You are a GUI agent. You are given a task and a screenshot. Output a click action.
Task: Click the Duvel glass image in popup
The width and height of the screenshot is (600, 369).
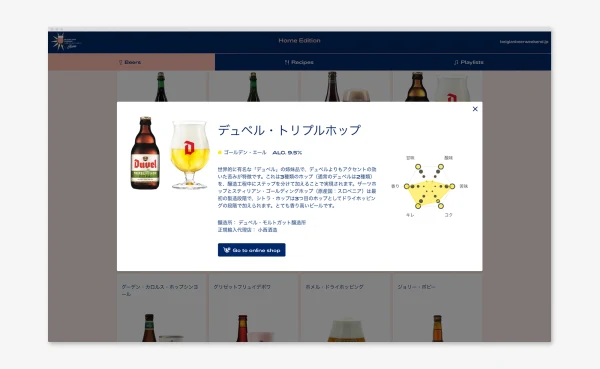click(x=190, y=155)
